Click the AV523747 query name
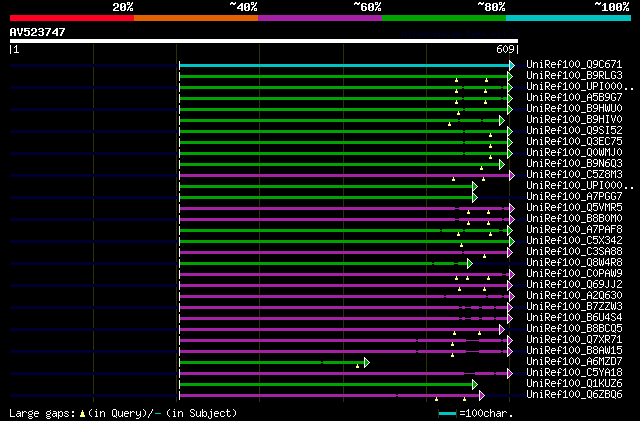The image size is (640, 421). (x=38, y=32)
